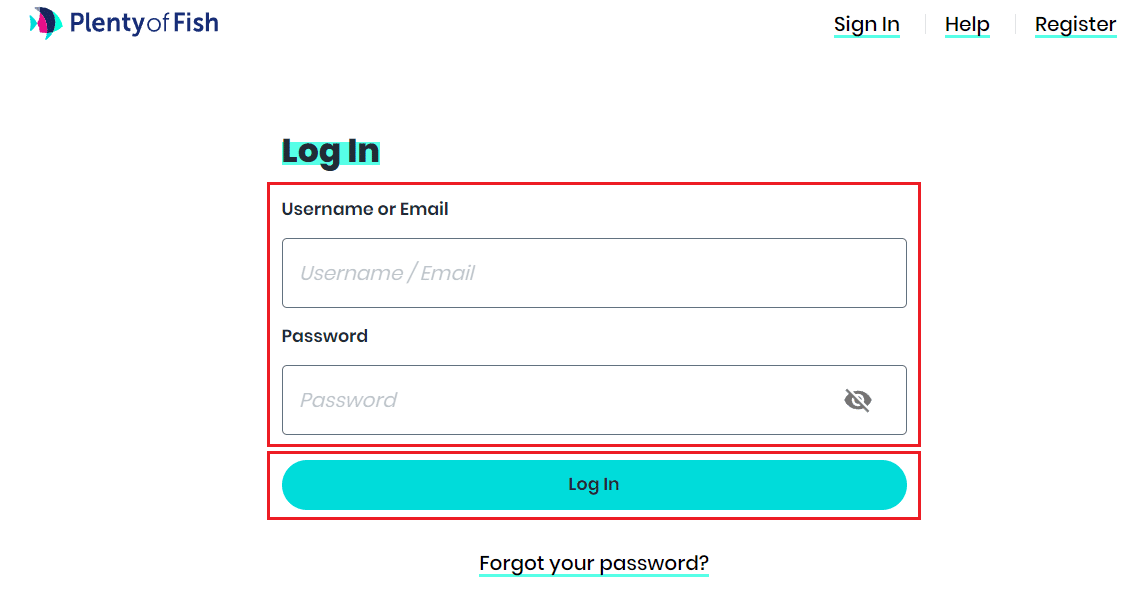Click the Forgot your password? link
This screenshot has height=597, width=1141.
tap(594, 563)
